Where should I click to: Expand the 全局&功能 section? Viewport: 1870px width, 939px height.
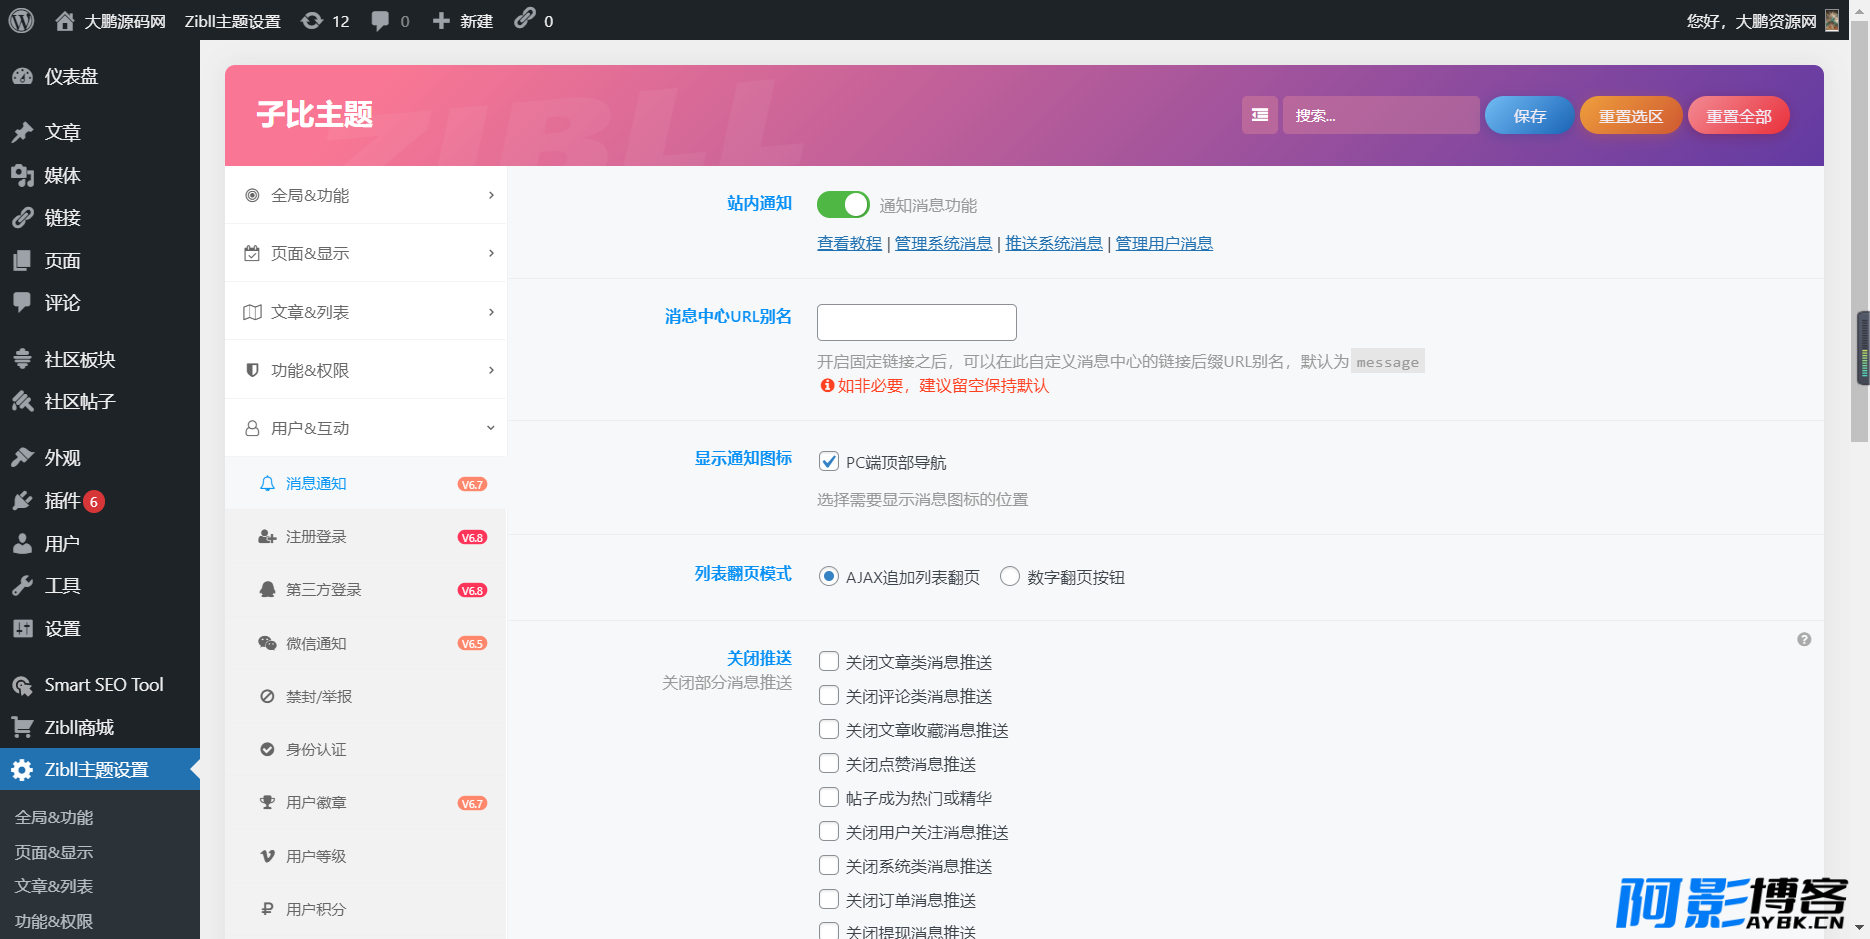pyautogui.click(x=366, y=195)
